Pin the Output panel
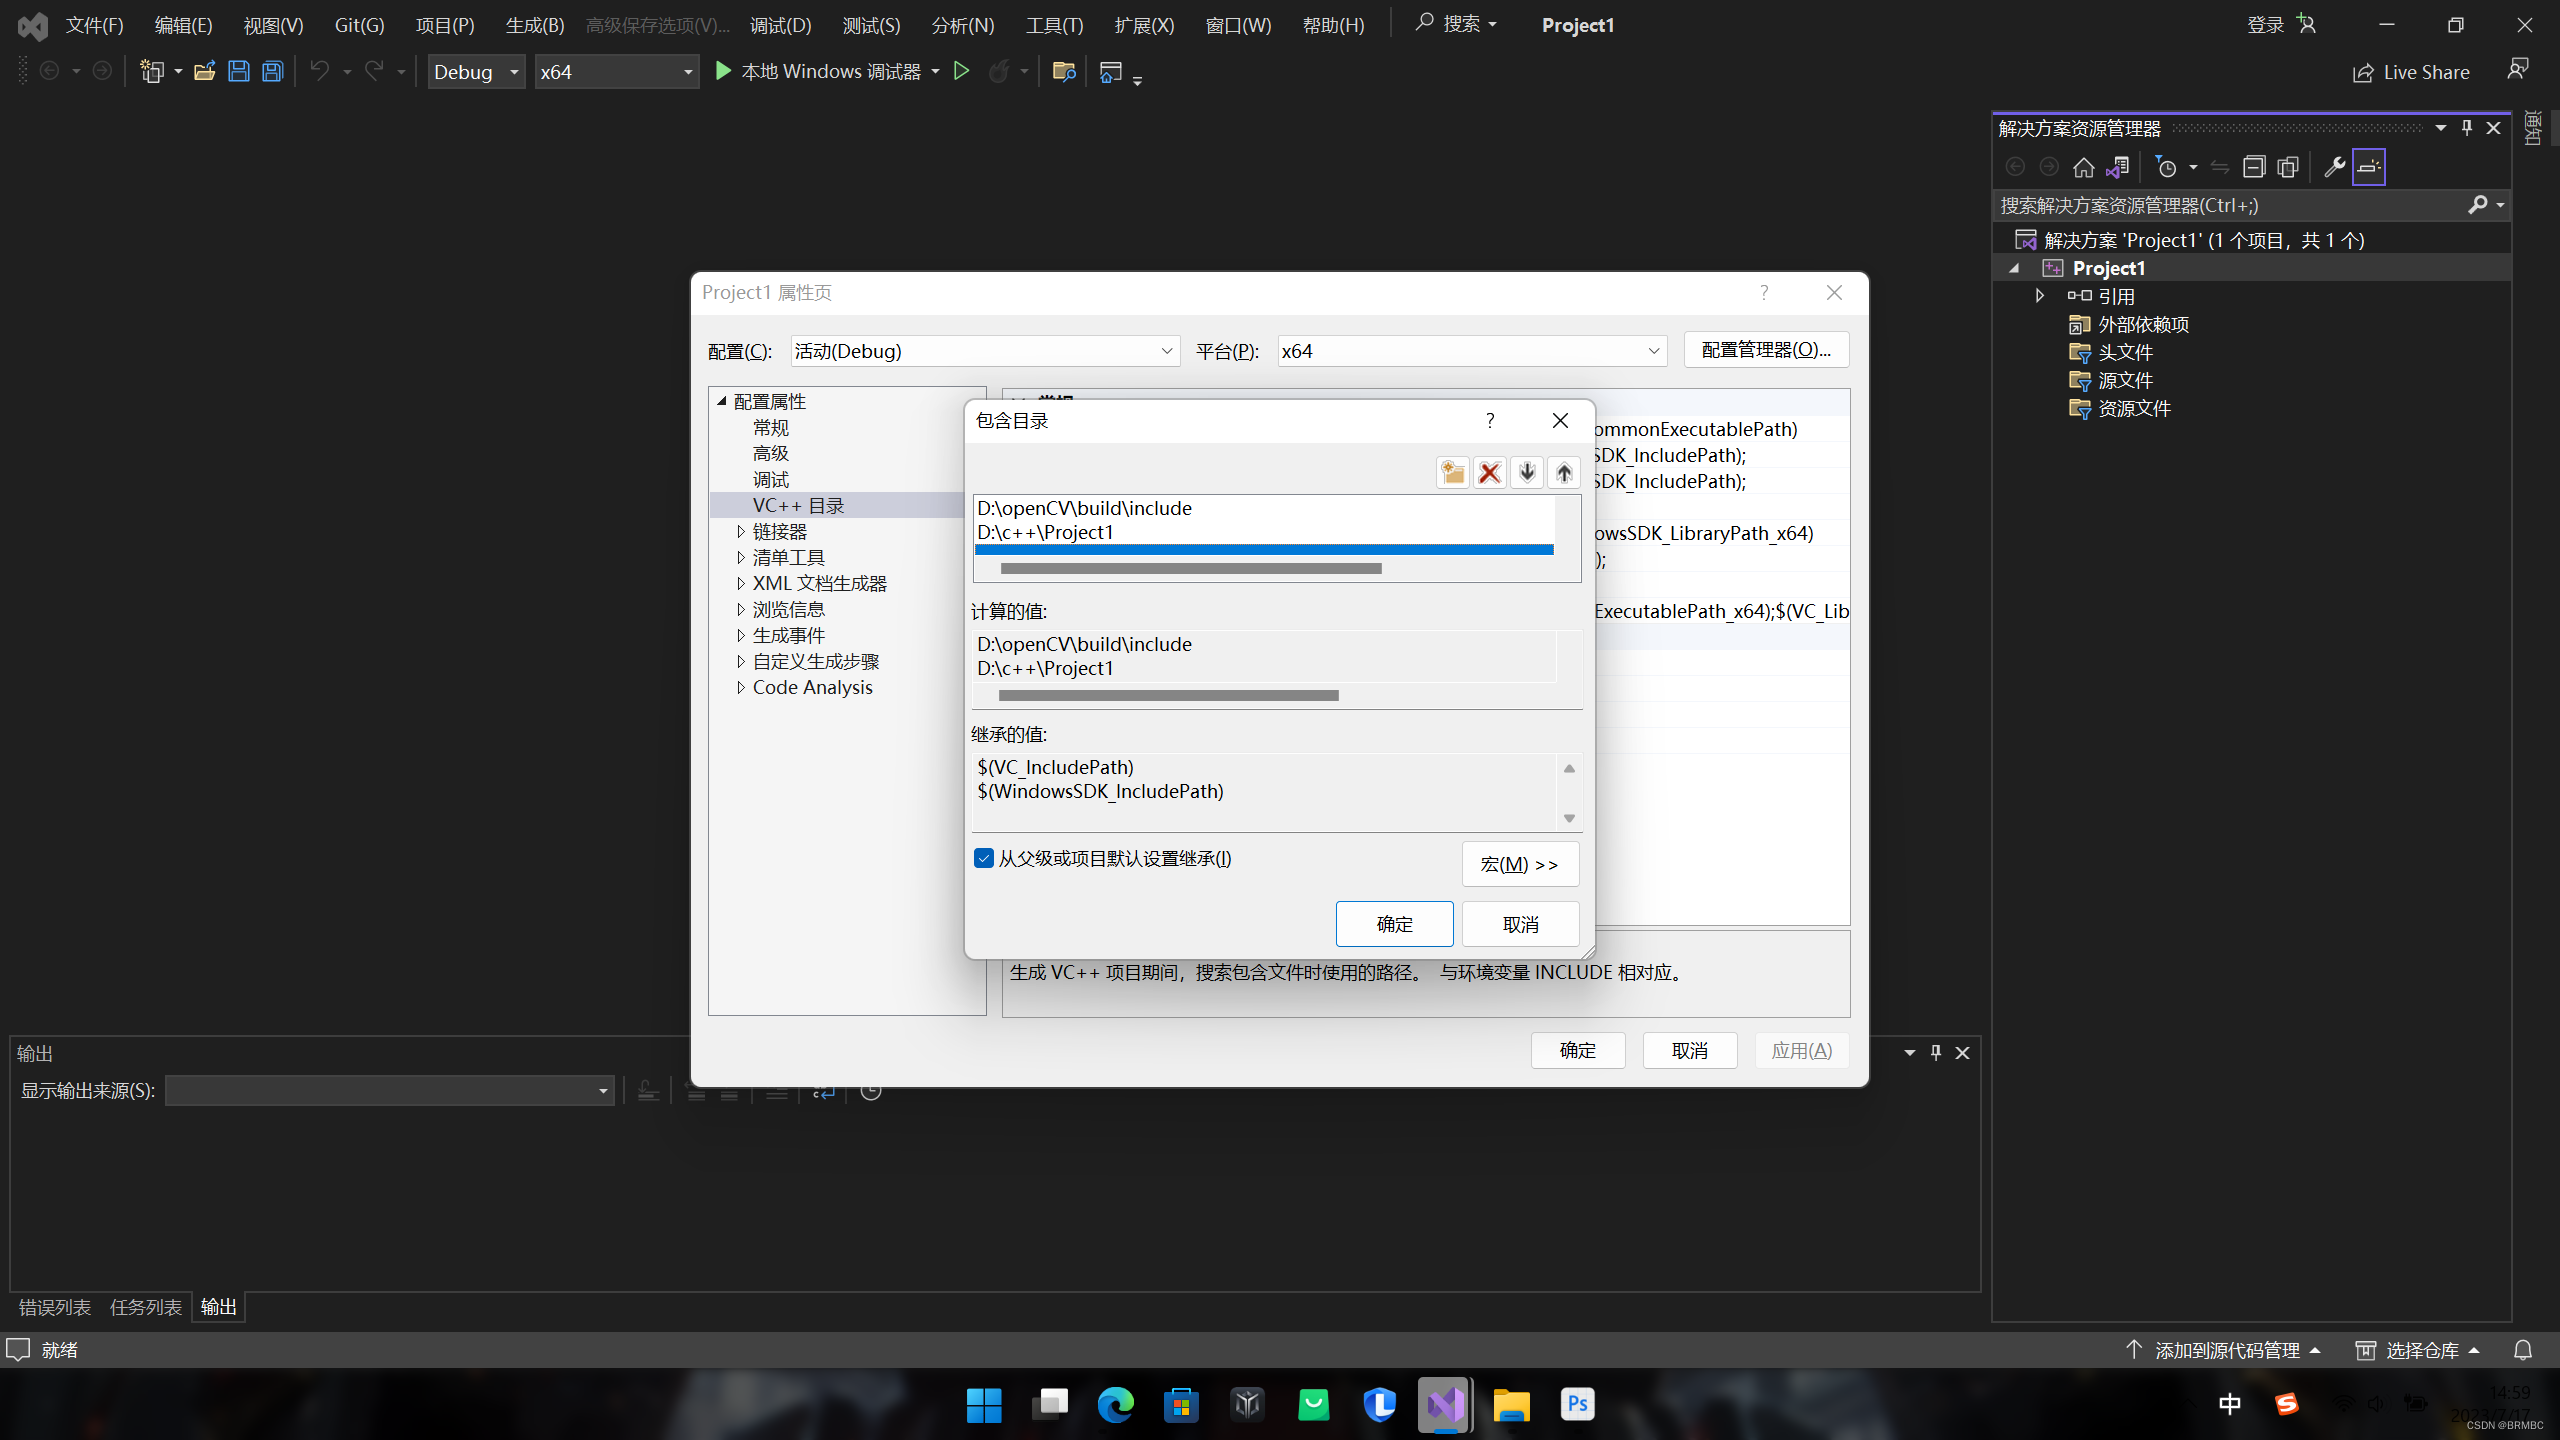2560x1440 pixels. 1936,1052
